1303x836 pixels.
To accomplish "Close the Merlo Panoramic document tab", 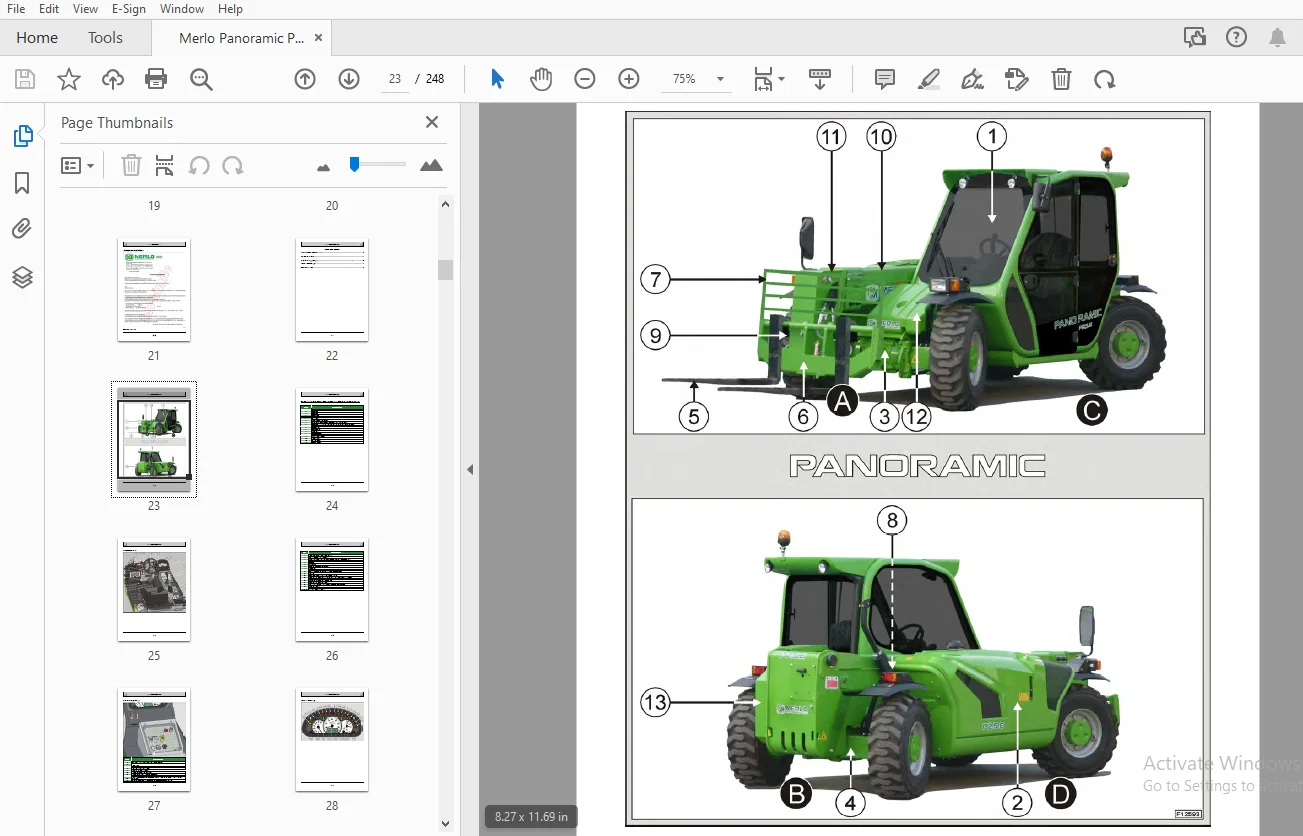I will [318, 38].
